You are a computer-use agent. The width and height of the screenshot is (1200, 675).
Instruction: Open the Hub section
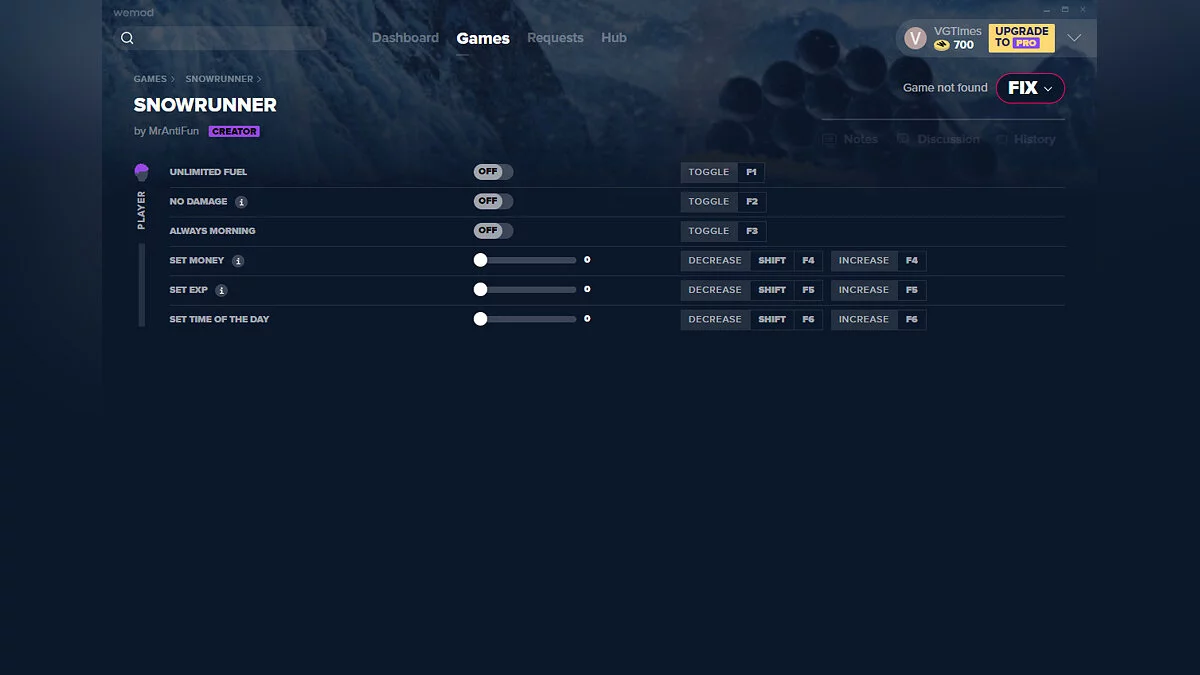click(x=614, y=37)
